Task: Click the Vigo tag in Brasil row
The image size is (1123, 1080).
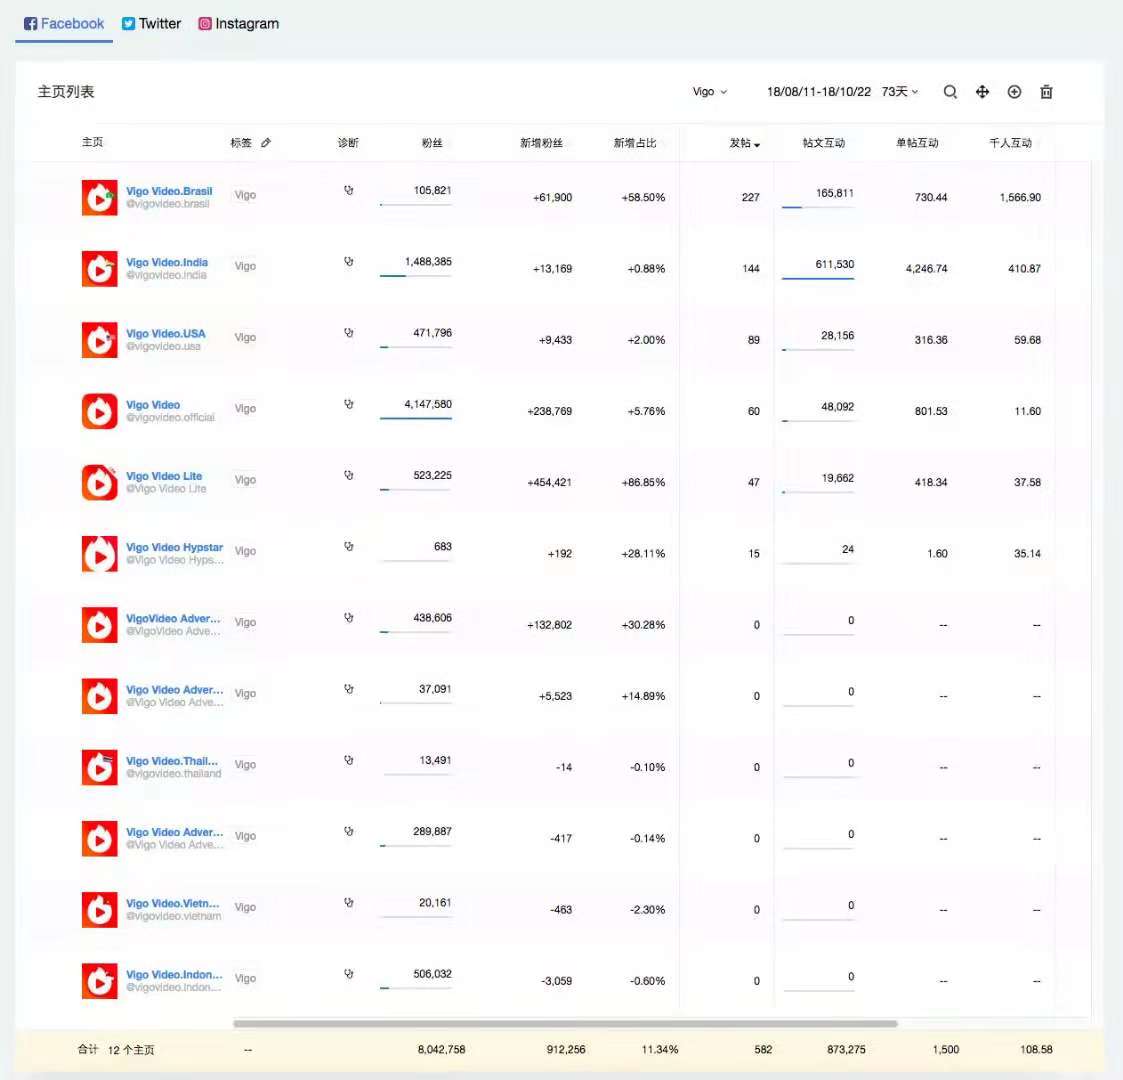Action: pyautogui.click(x=245, y=195)
